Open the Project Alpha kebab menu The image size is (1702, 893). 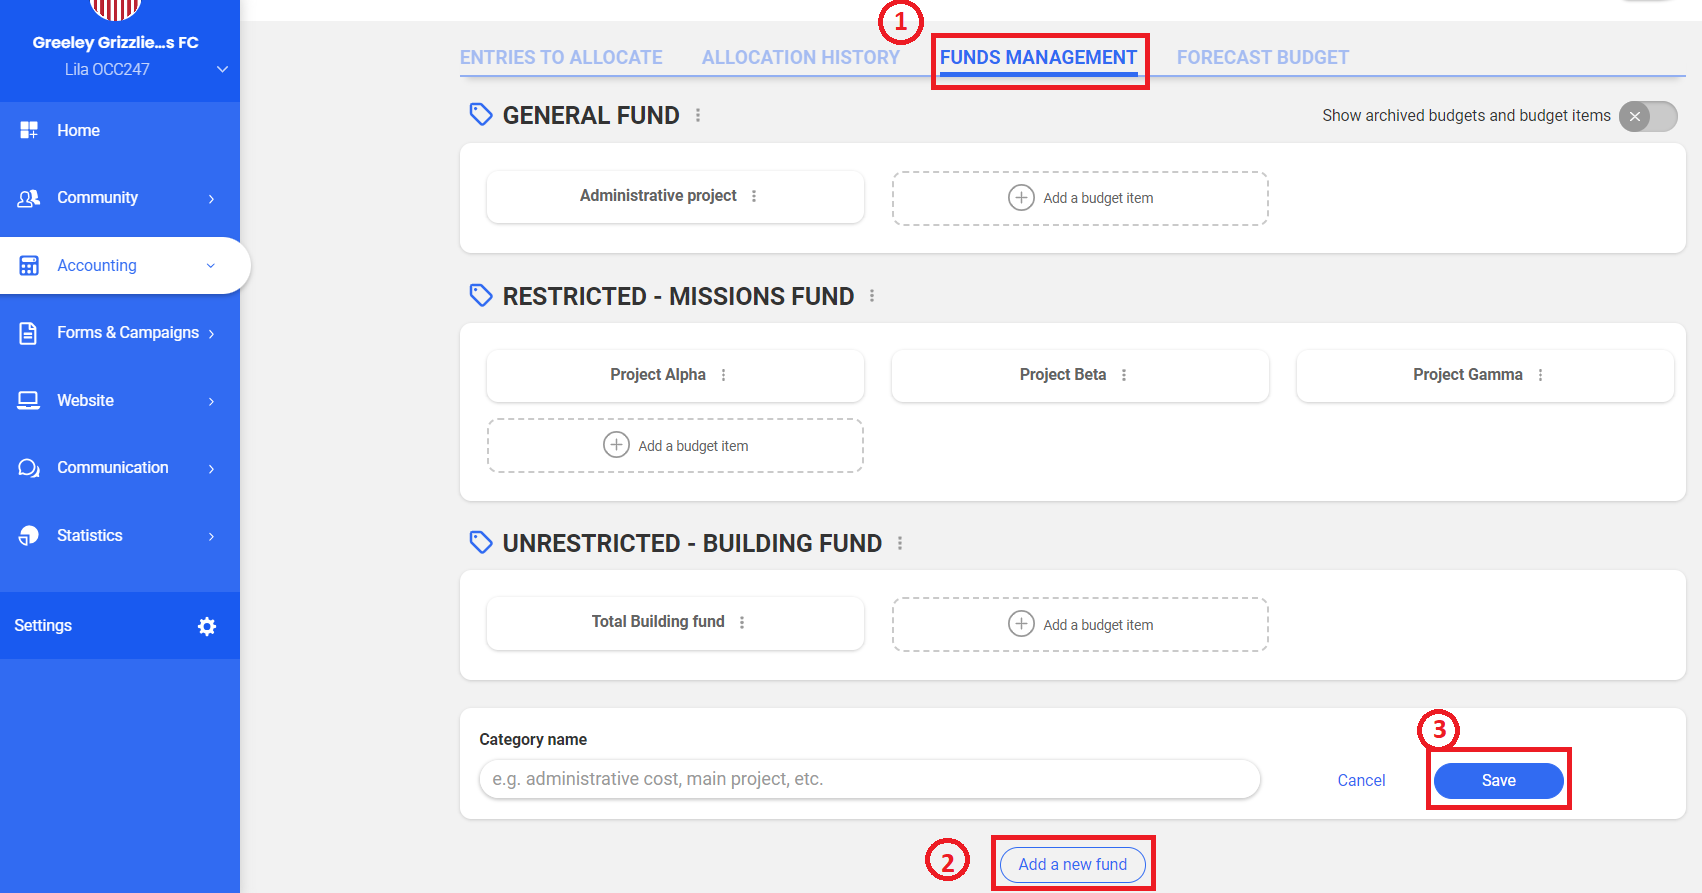724,375
